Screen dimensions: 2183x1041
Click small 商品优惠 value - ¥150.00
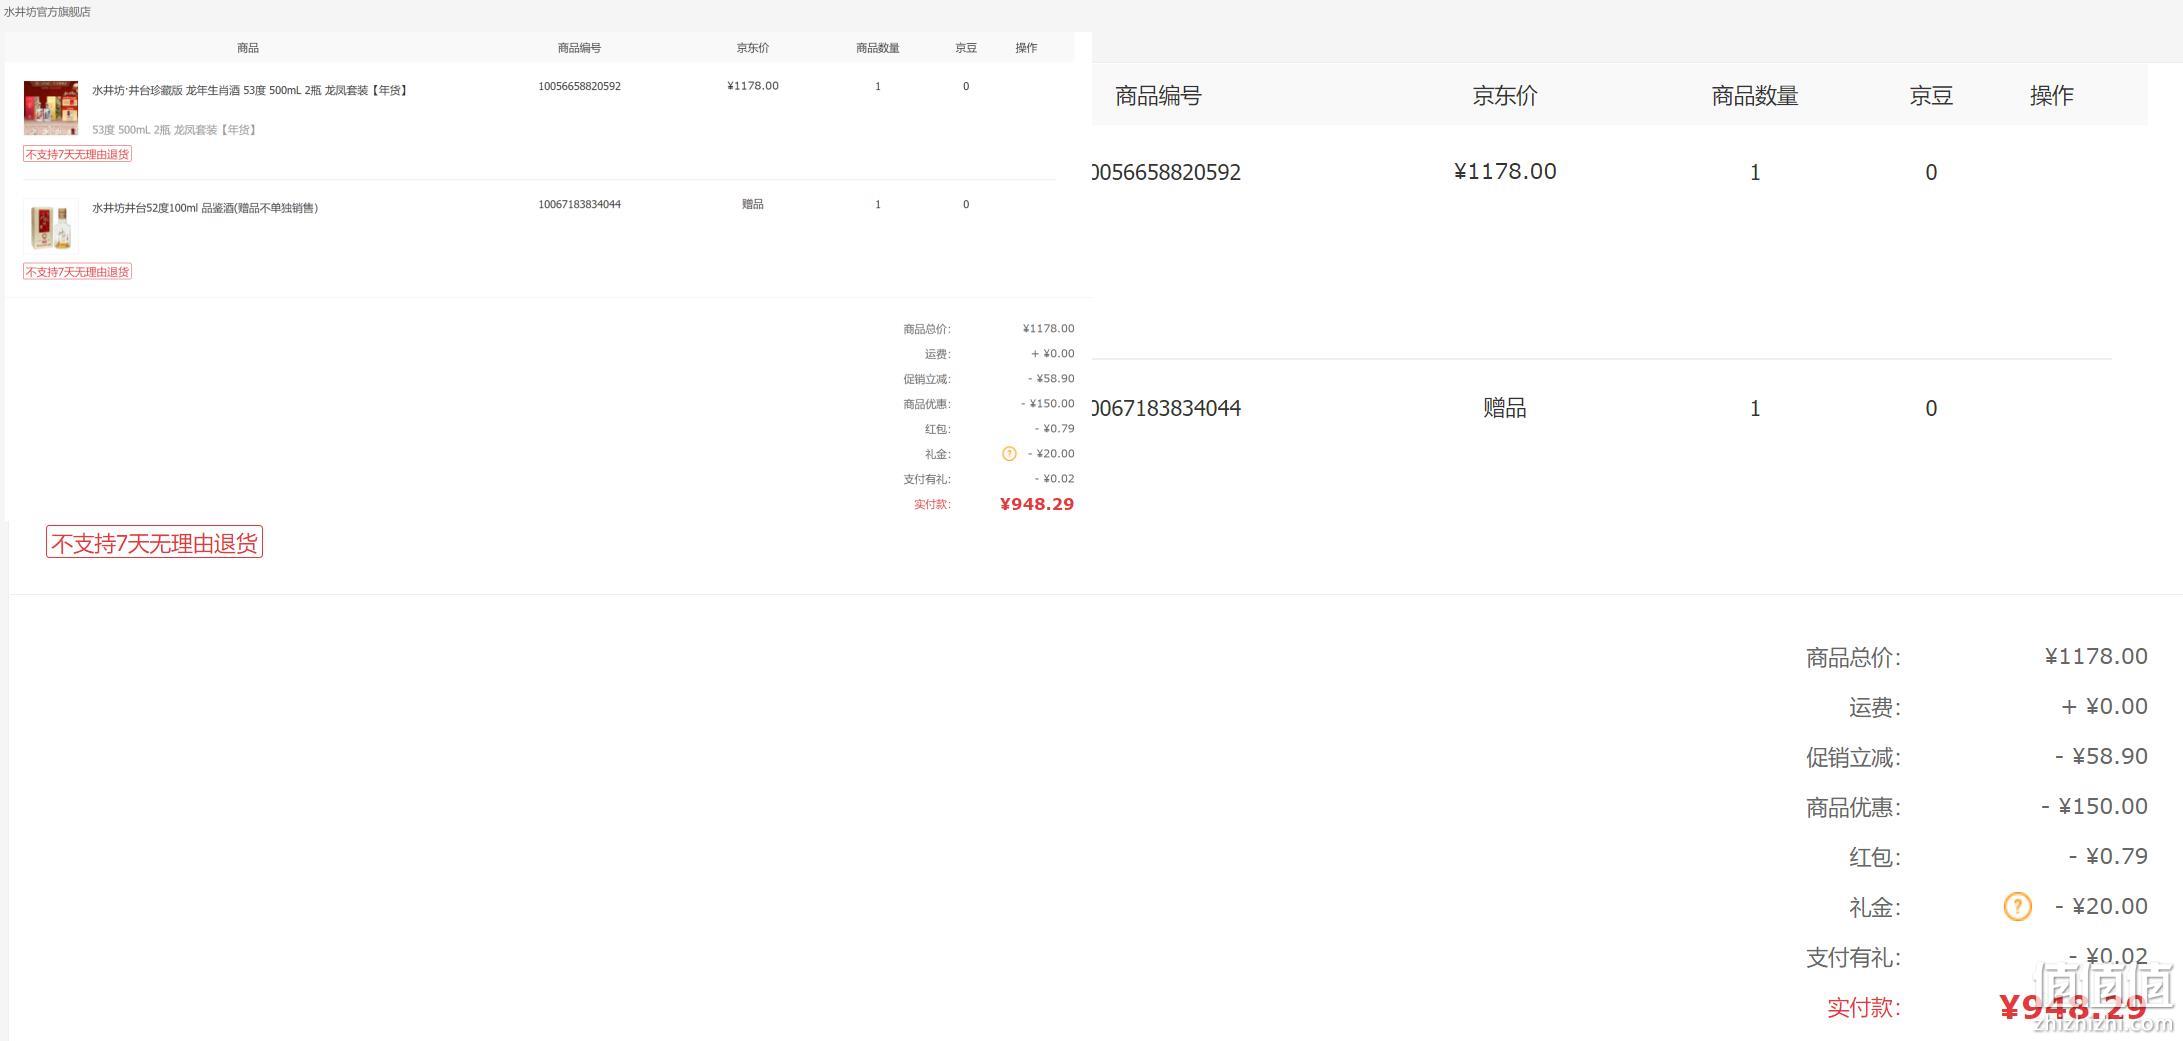pyautogui.click(x=1048, y=404)
